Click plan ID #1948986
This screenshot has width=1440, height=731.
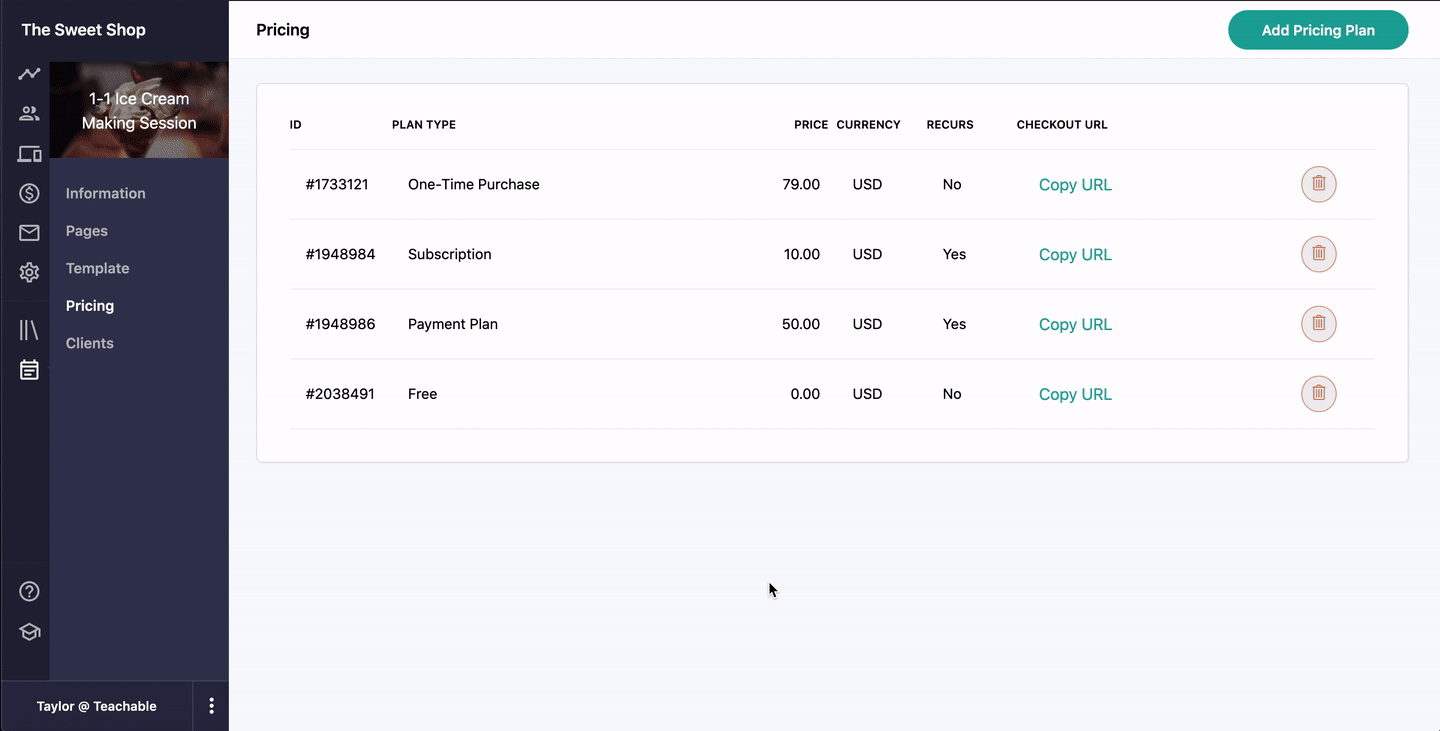(340, 324)
